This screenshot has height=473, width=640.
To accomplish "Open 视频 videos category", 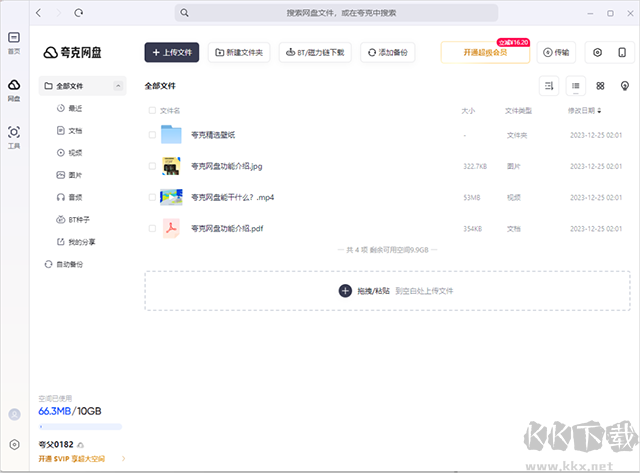I will 69,153.
